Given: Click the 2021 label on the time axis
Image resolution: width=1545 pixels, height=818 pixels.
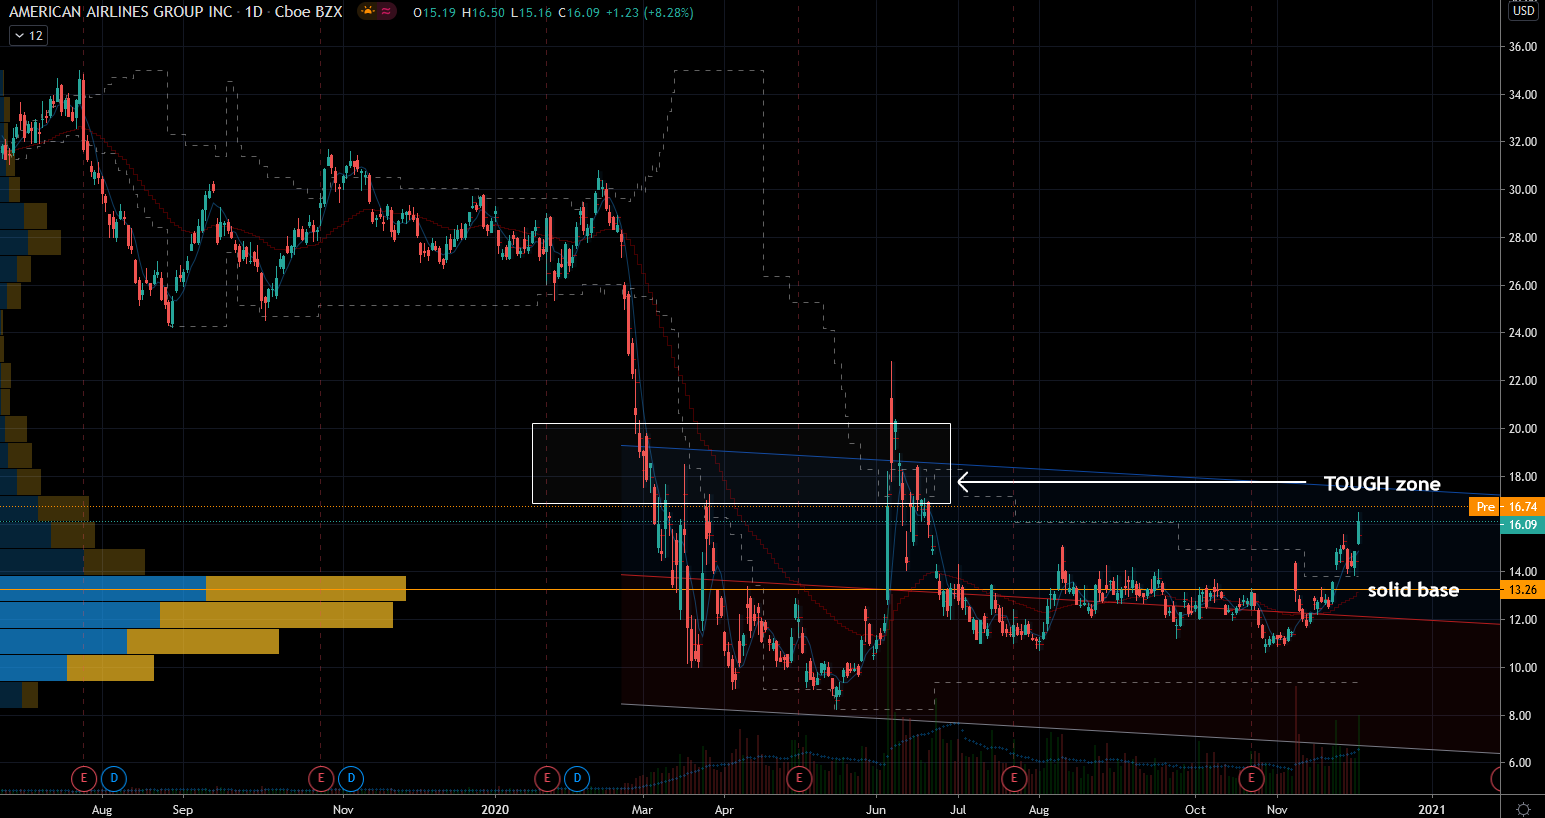Looking at the screenshot, I should (1431, 810).
